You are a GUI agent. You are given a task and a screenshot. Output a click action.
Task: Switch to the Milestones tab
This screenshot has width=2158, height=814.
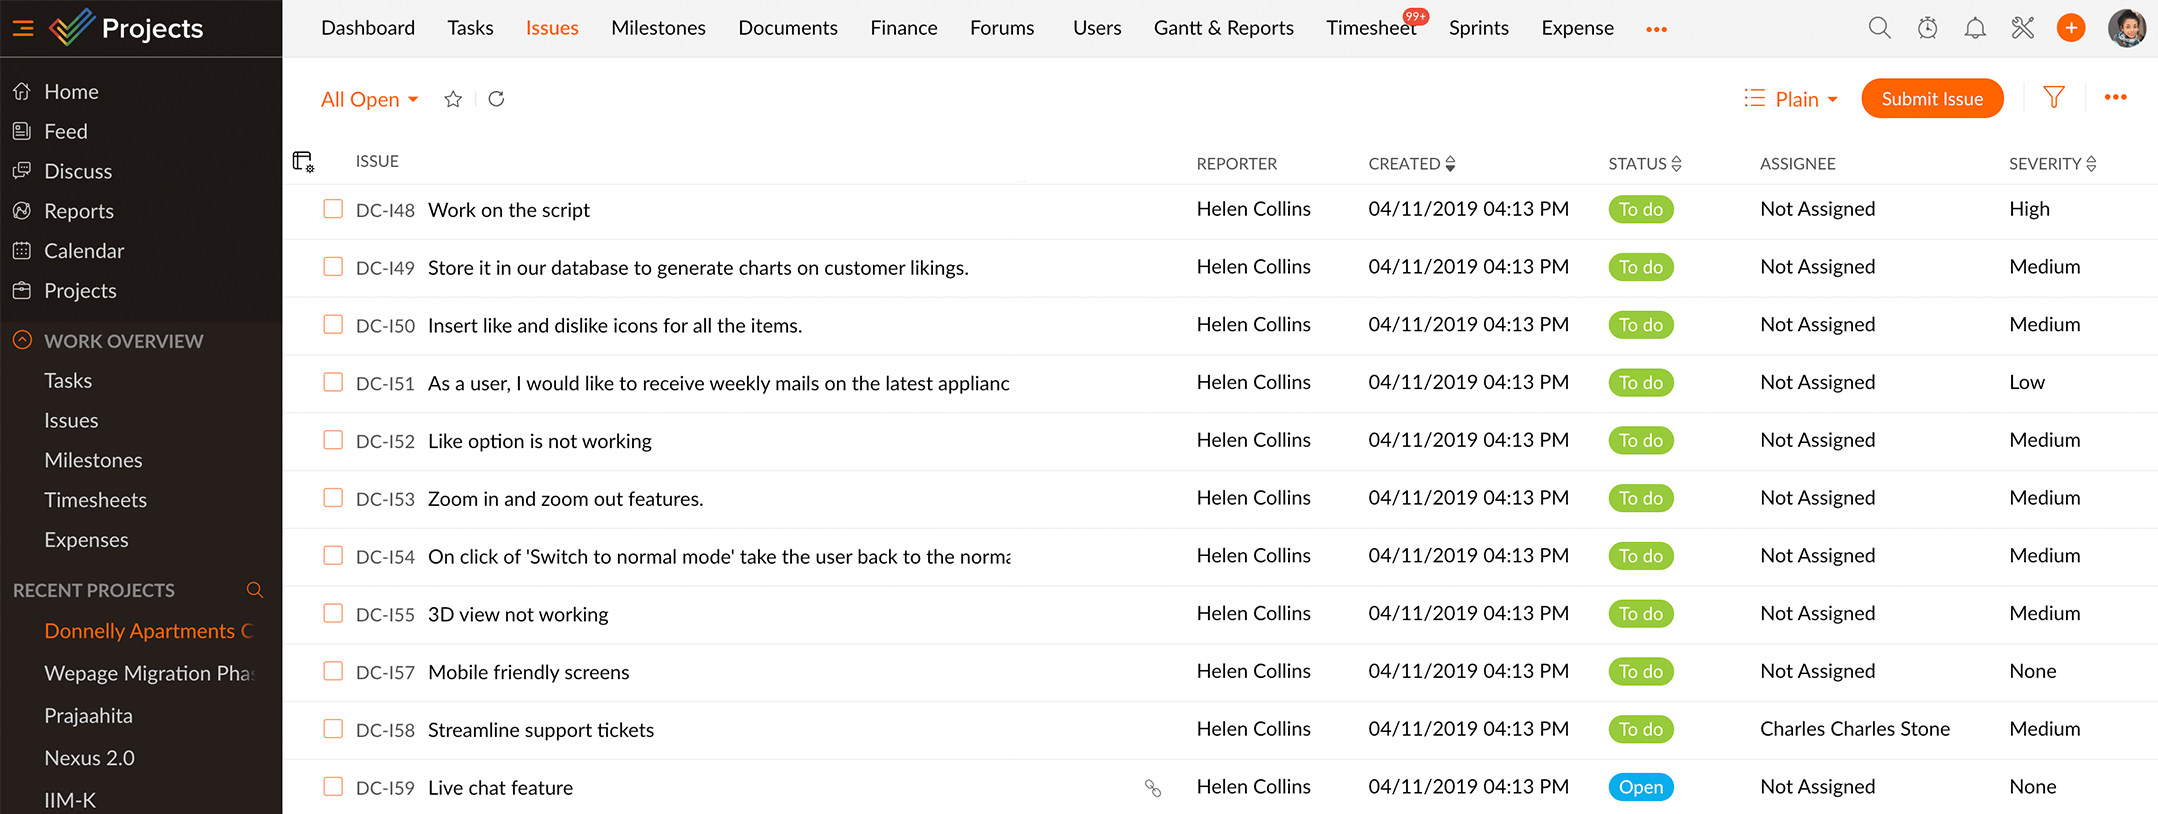click(x=658, y=28)
